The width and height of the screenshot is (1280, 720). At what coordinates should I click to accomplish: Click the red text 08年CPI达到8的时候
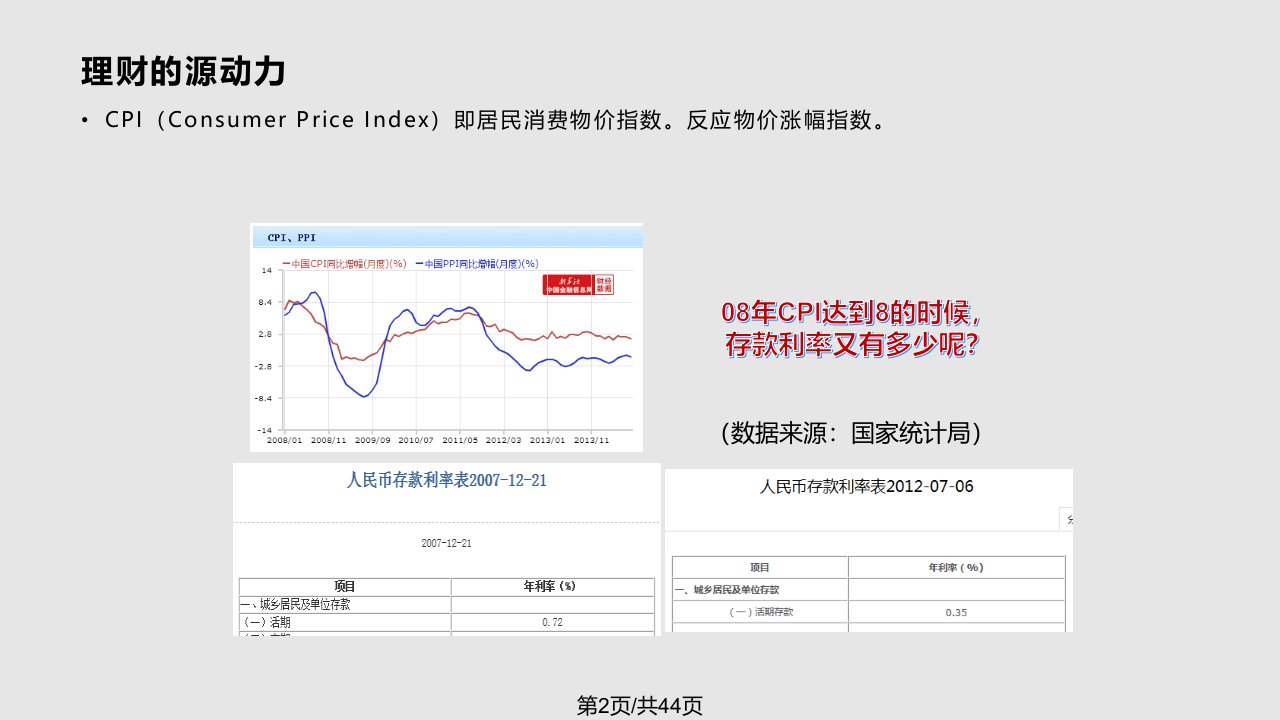[851, 314]
